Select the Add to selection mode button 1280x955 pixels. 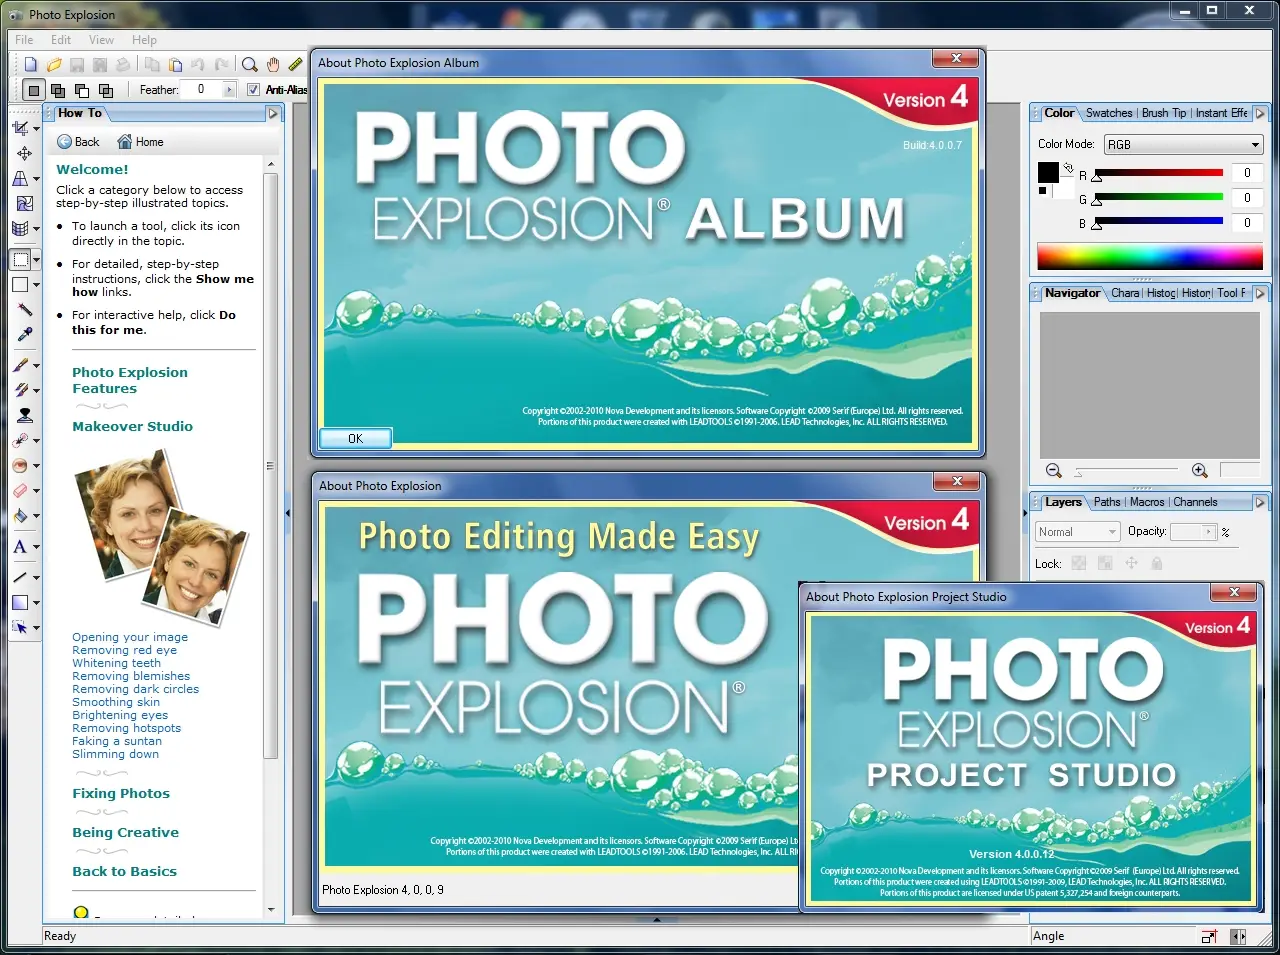(x=57, y=90)
